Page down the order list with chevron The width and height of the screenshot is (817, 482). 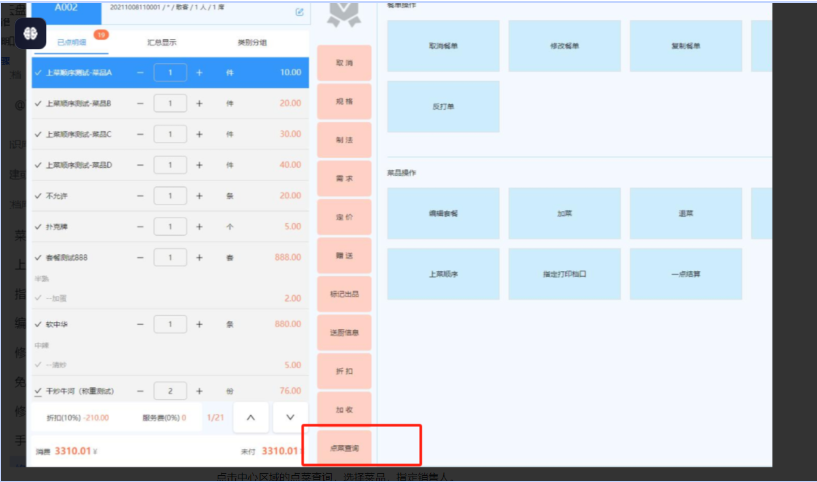(290, 416)
